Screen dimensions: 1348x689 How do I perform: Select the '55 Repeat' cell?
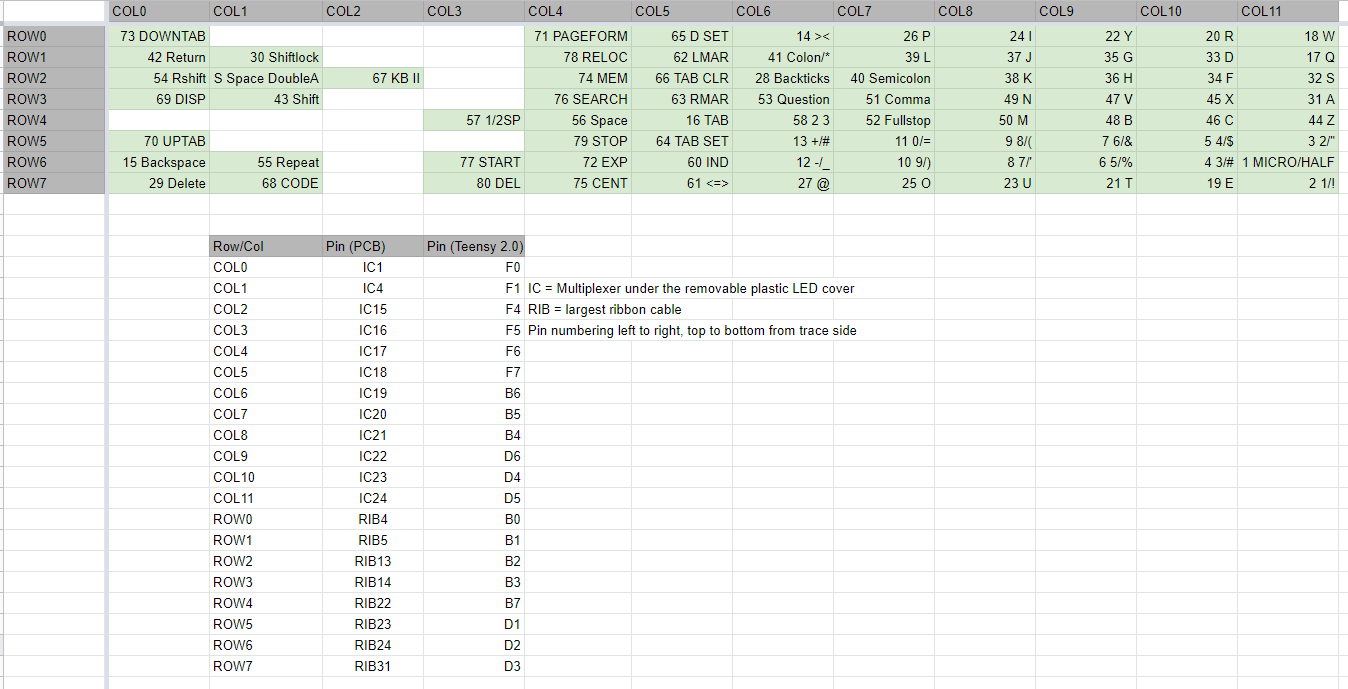(x=266, y=162)
